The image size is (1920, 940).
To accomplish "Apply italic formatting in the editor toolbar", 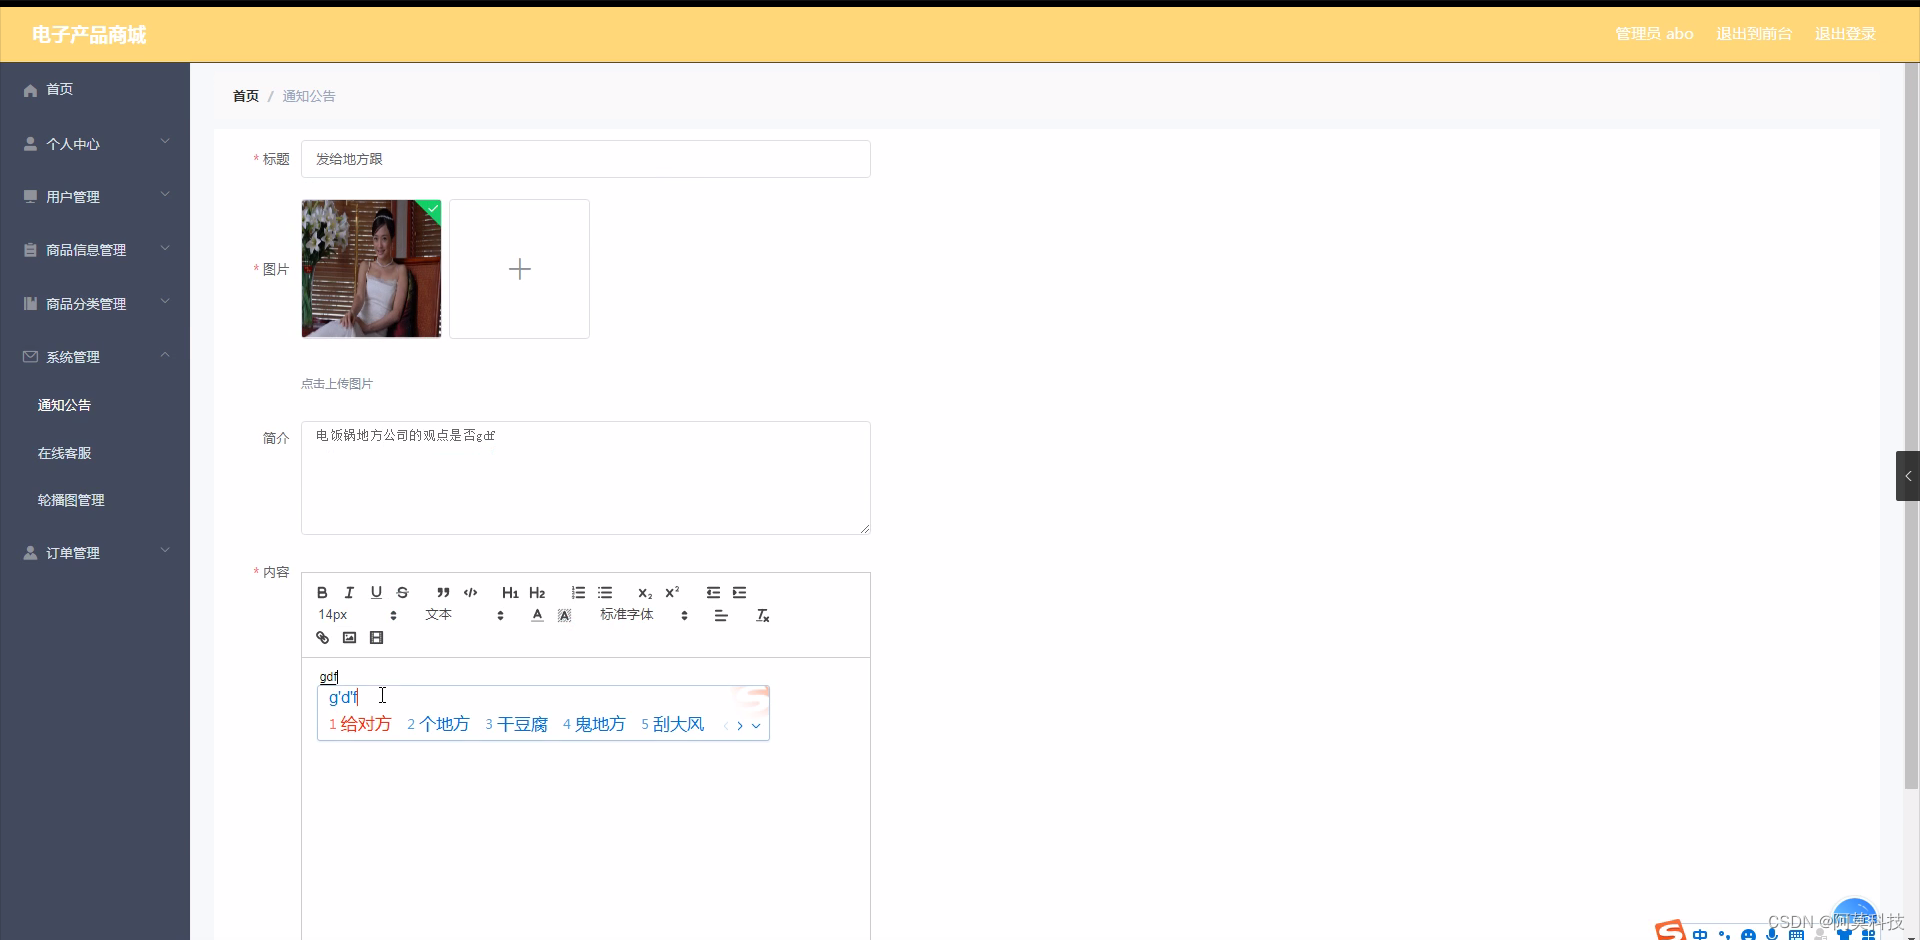I will pos(348,592).
